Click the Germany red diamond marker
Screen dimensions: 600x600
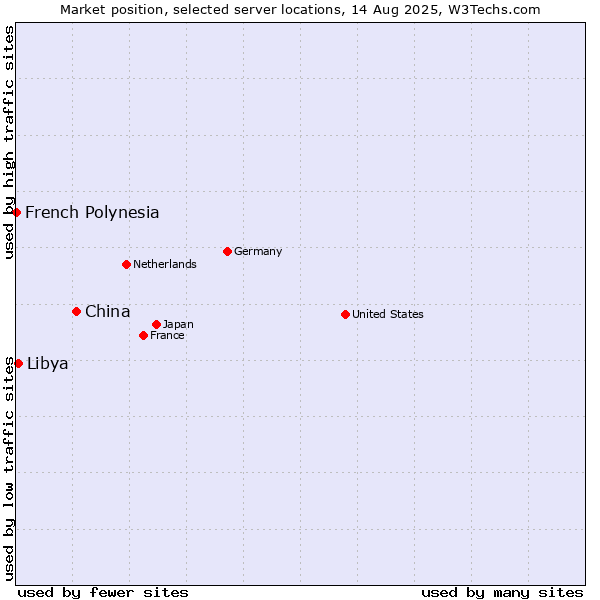[227, 251]
